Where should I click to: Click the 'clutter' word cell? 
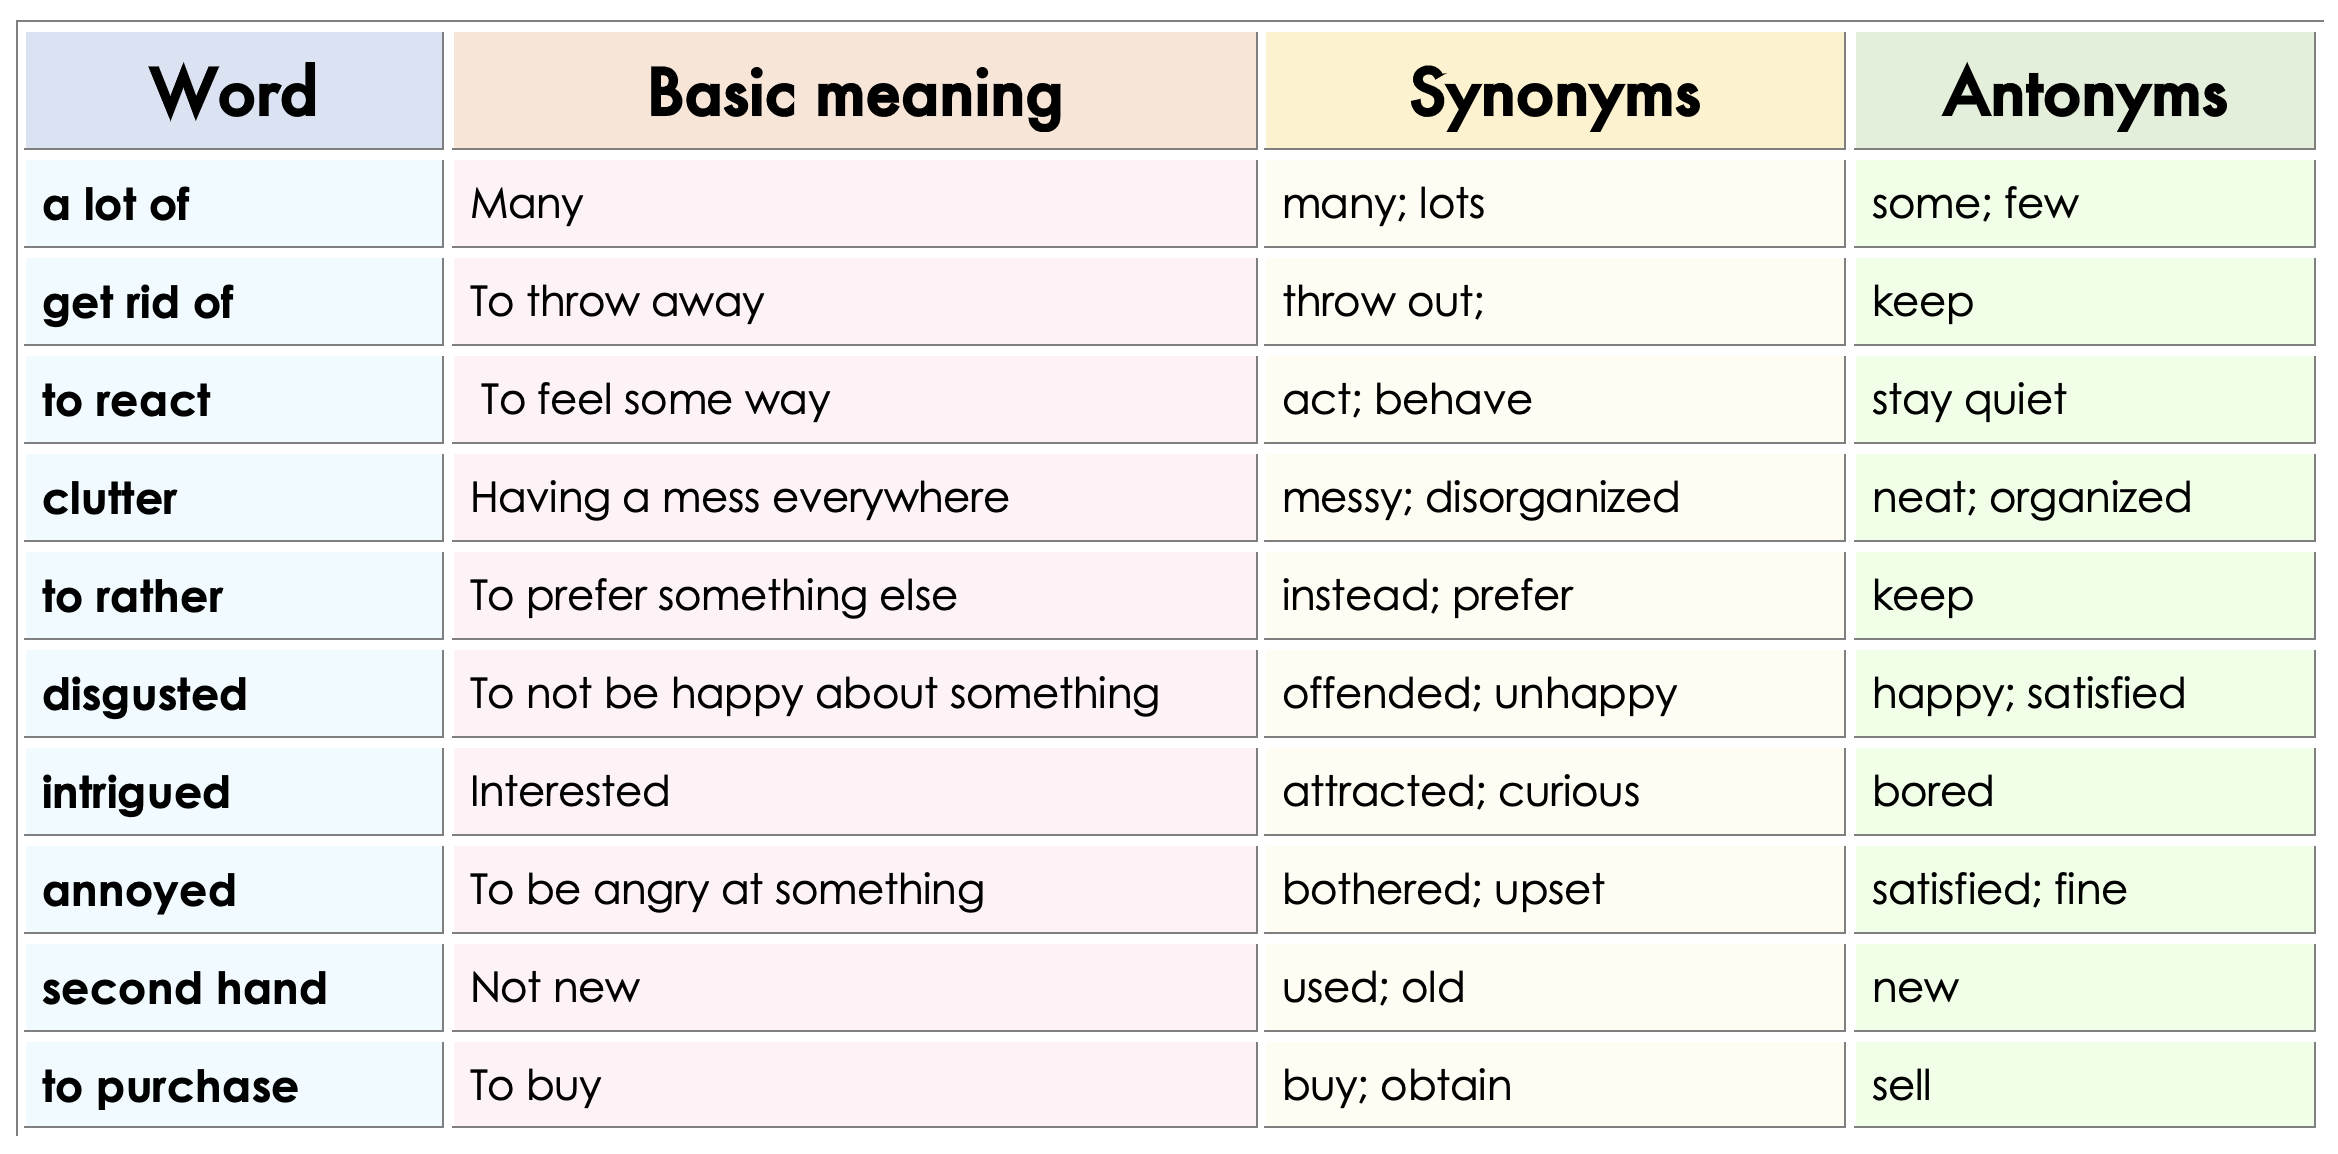(233, 498)
